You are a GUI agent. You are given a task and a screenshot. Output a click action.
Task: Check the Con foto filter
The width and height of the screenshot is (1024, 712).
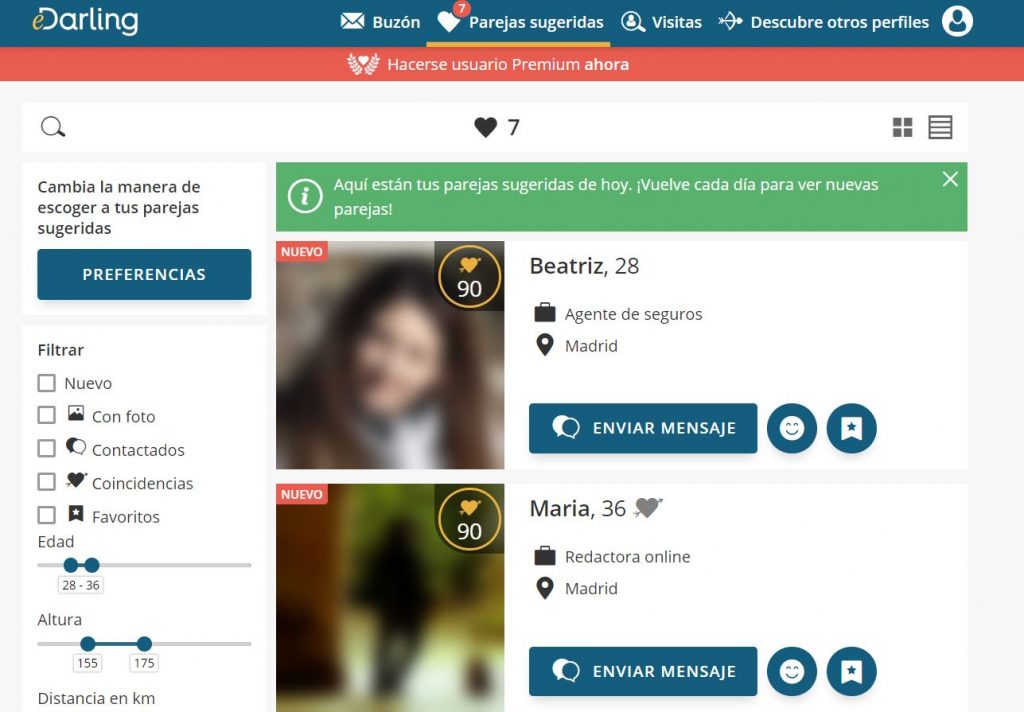(47, 416)
